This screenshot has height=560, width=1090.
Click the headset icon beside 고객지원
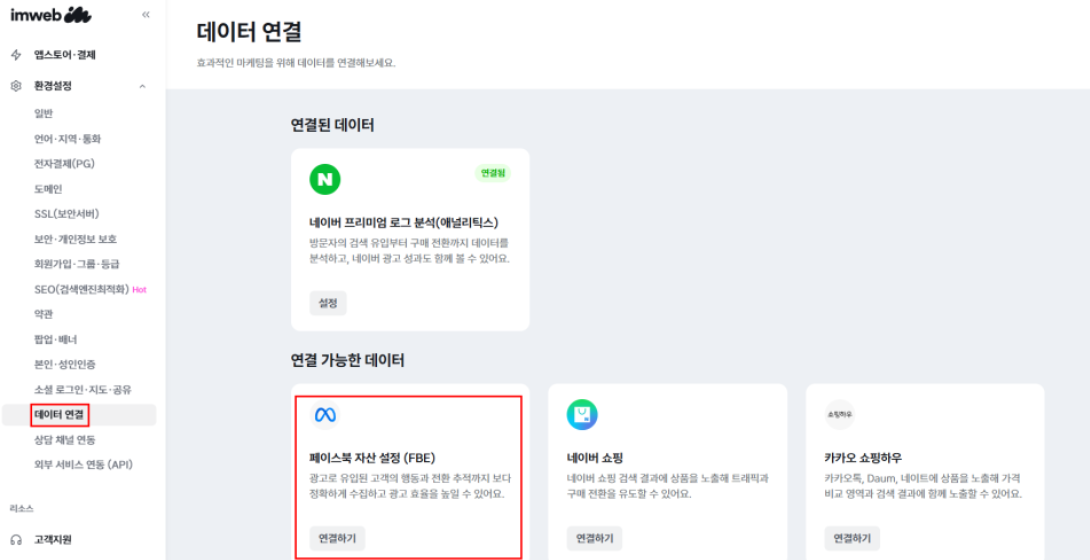coord(16,540)
